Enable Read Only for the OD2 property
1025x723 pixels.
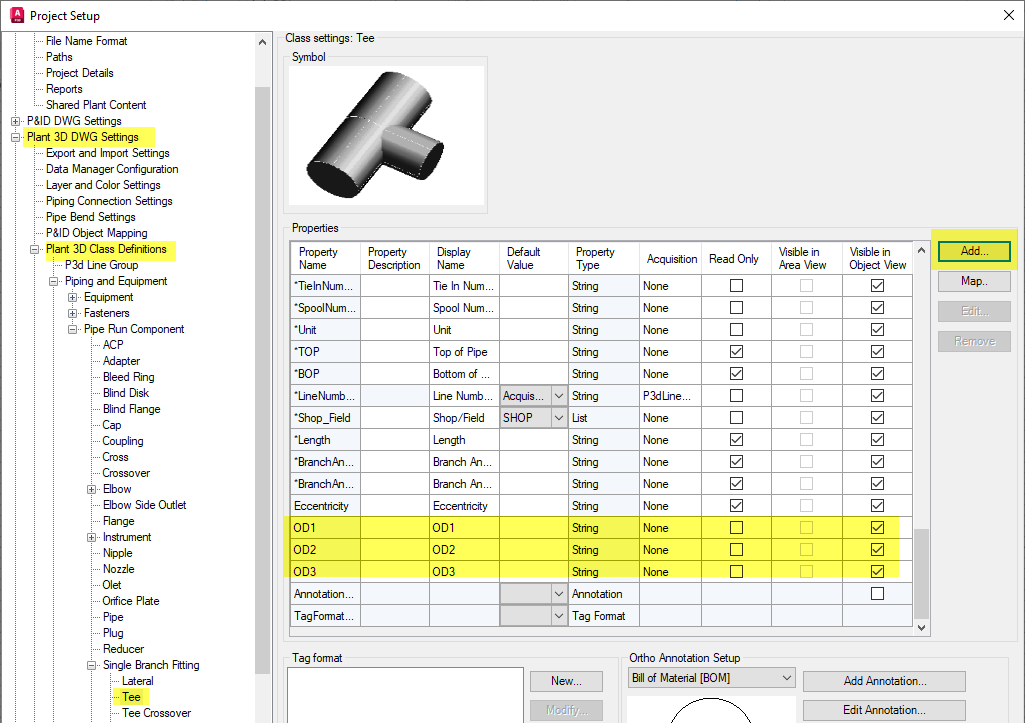click(x=736, y=549)
